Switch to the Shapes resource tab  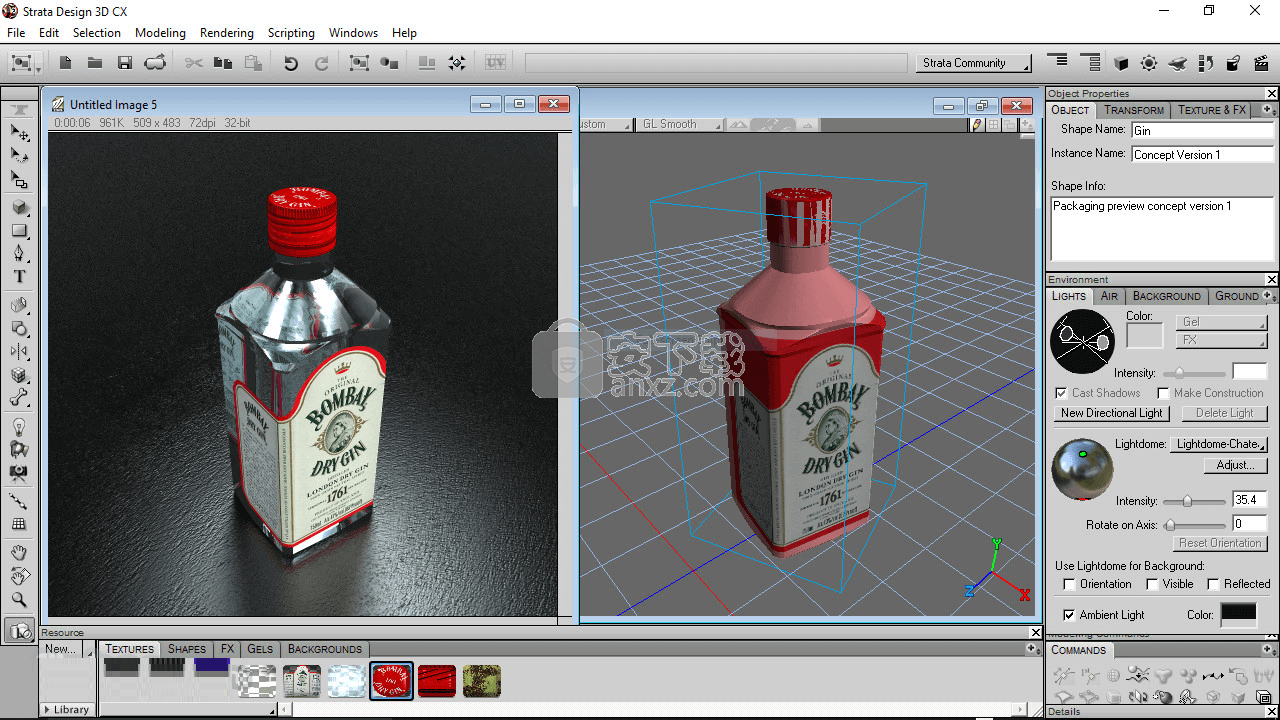pos(186,649)
